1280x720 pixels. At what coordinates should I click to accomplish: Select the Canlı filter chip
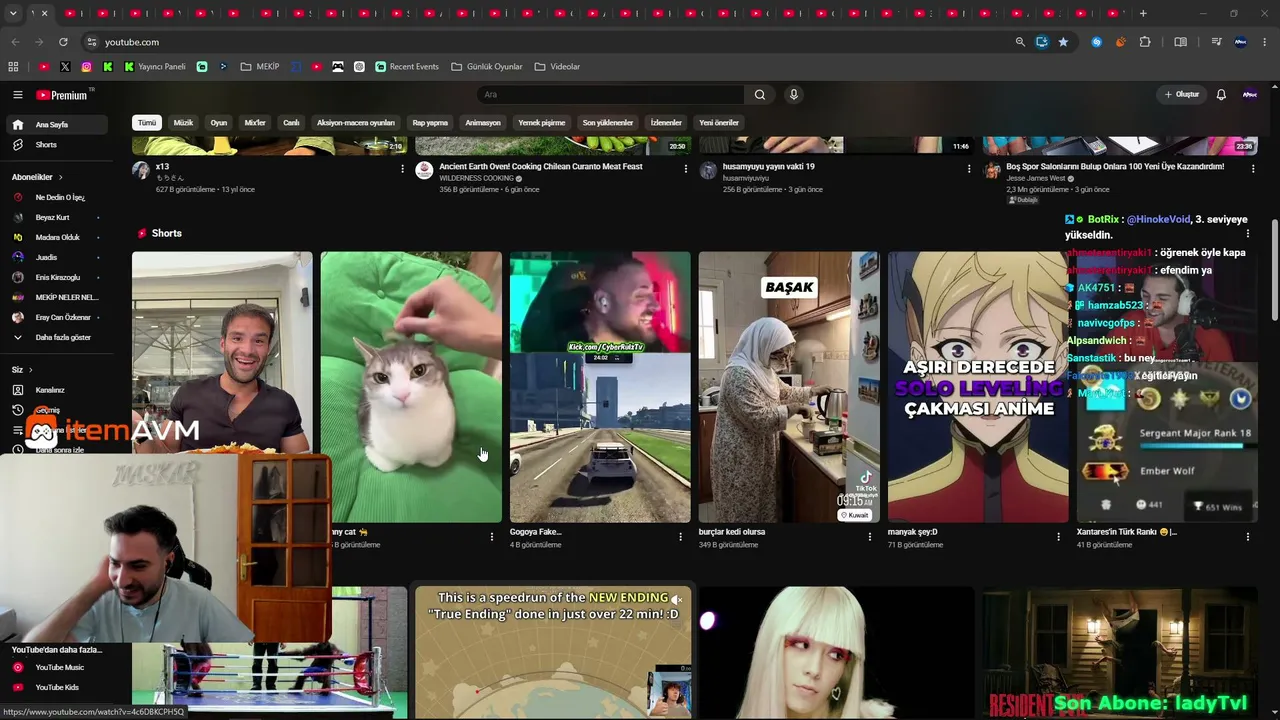291,123
